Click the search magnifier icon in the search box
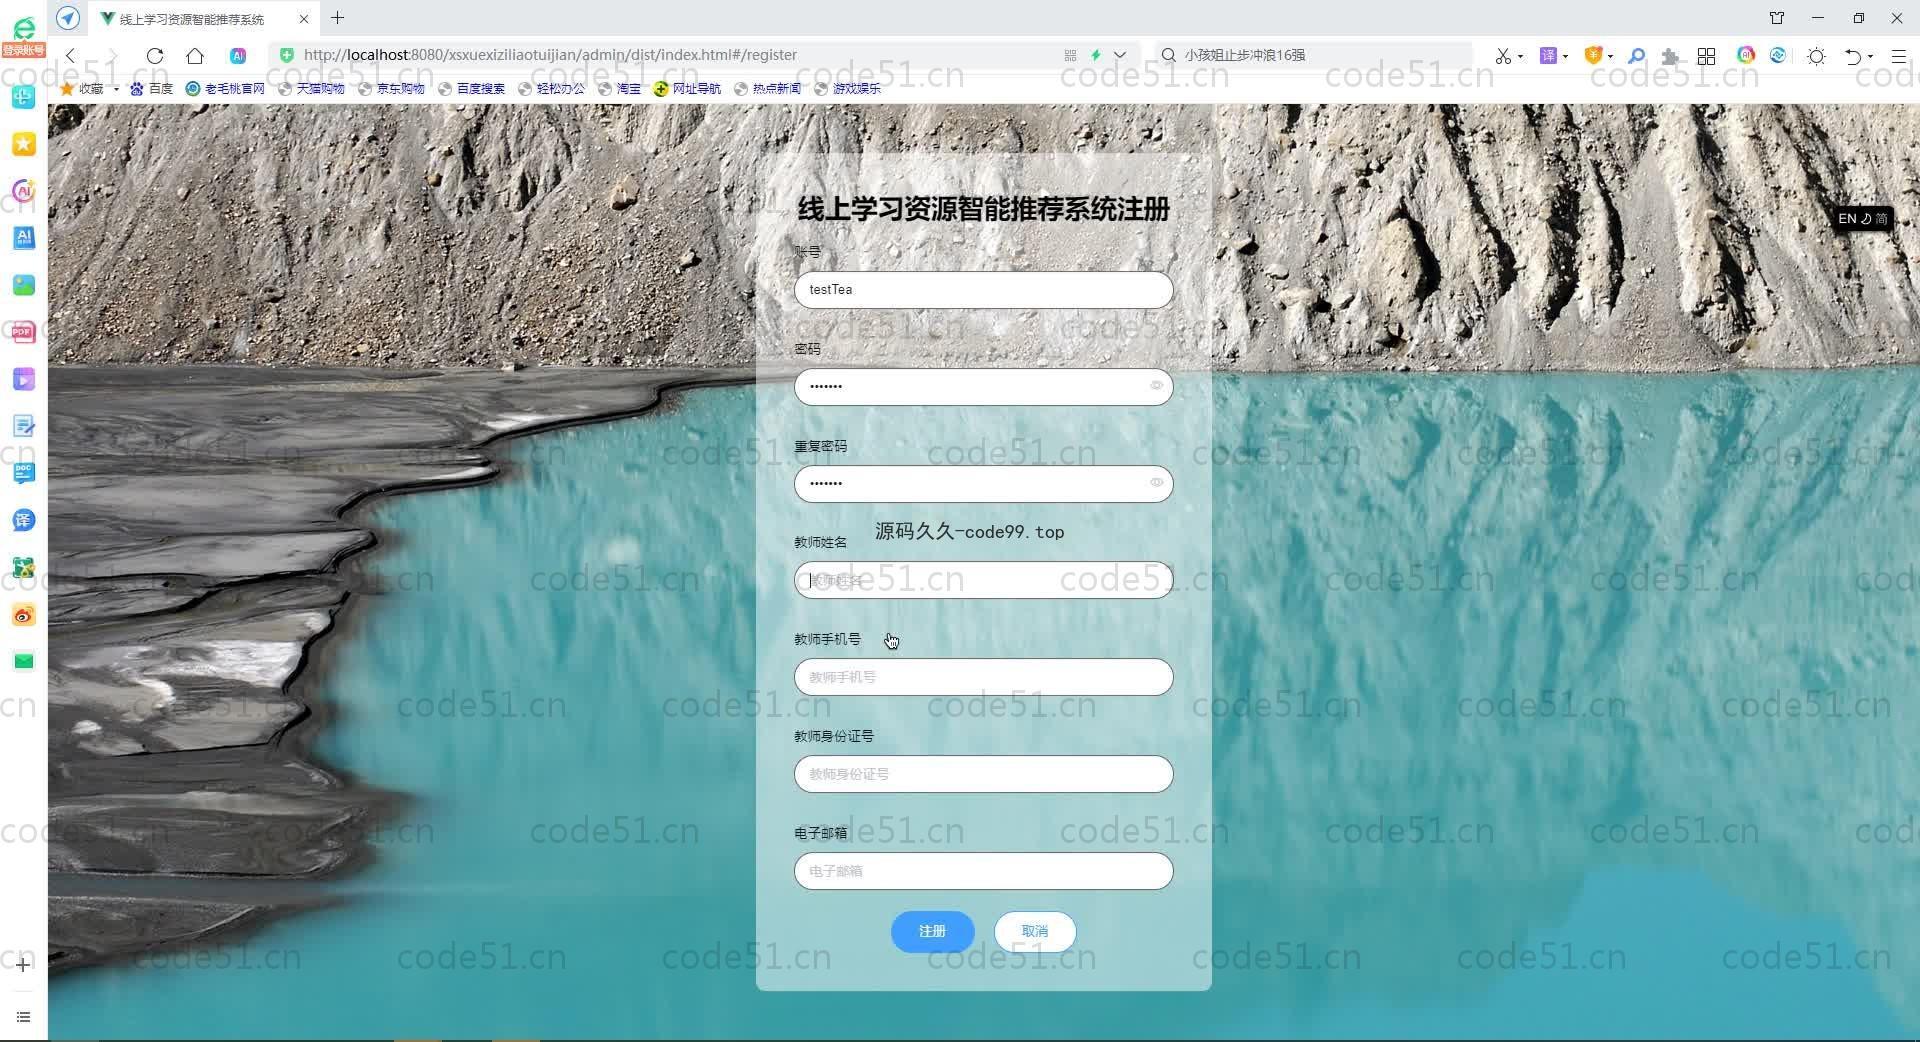The width and height of the screenshot is (1920, 1042). pyautogui.click(x=1168, y=55)
